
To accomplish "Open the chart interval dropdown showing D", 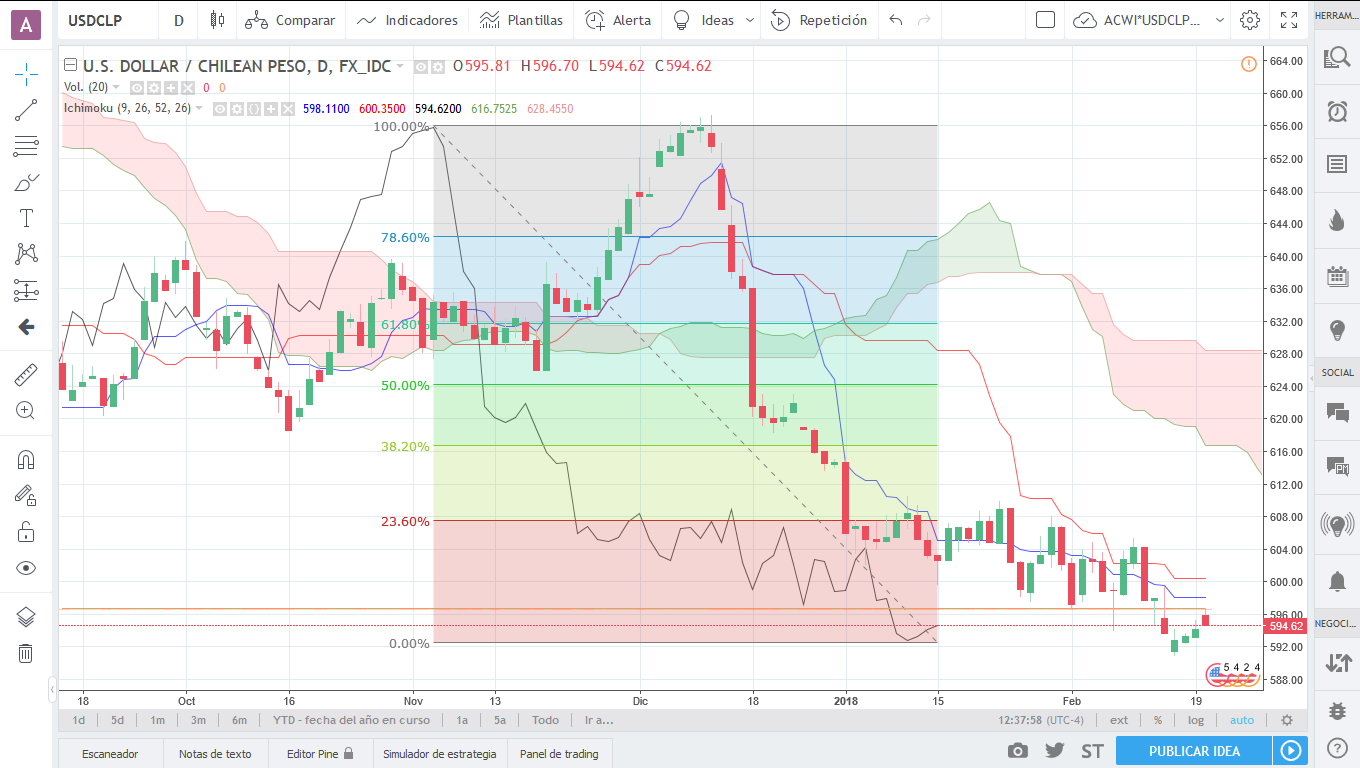I will pos(178,20).
